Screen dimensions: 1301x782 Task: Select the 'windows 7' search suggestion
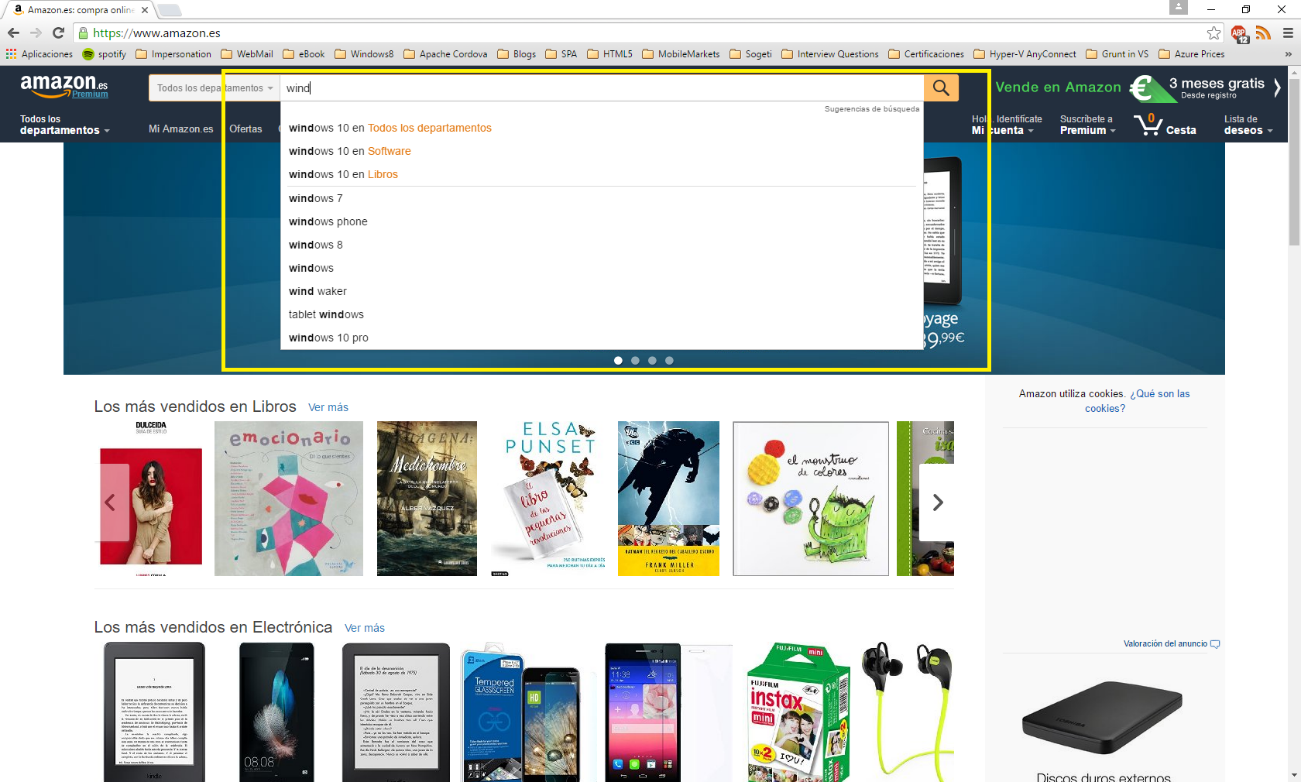[x=316, y=198]
